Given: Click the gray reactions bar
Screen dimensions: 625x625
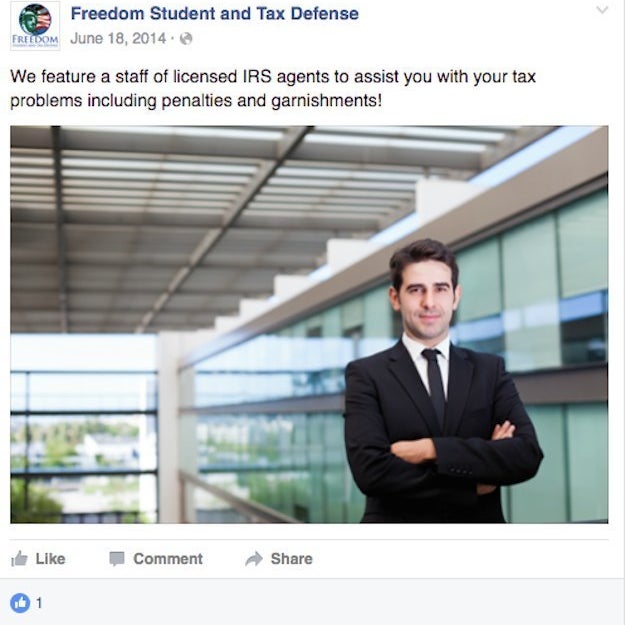Looking at the screenshot, I should pos(312,602).
